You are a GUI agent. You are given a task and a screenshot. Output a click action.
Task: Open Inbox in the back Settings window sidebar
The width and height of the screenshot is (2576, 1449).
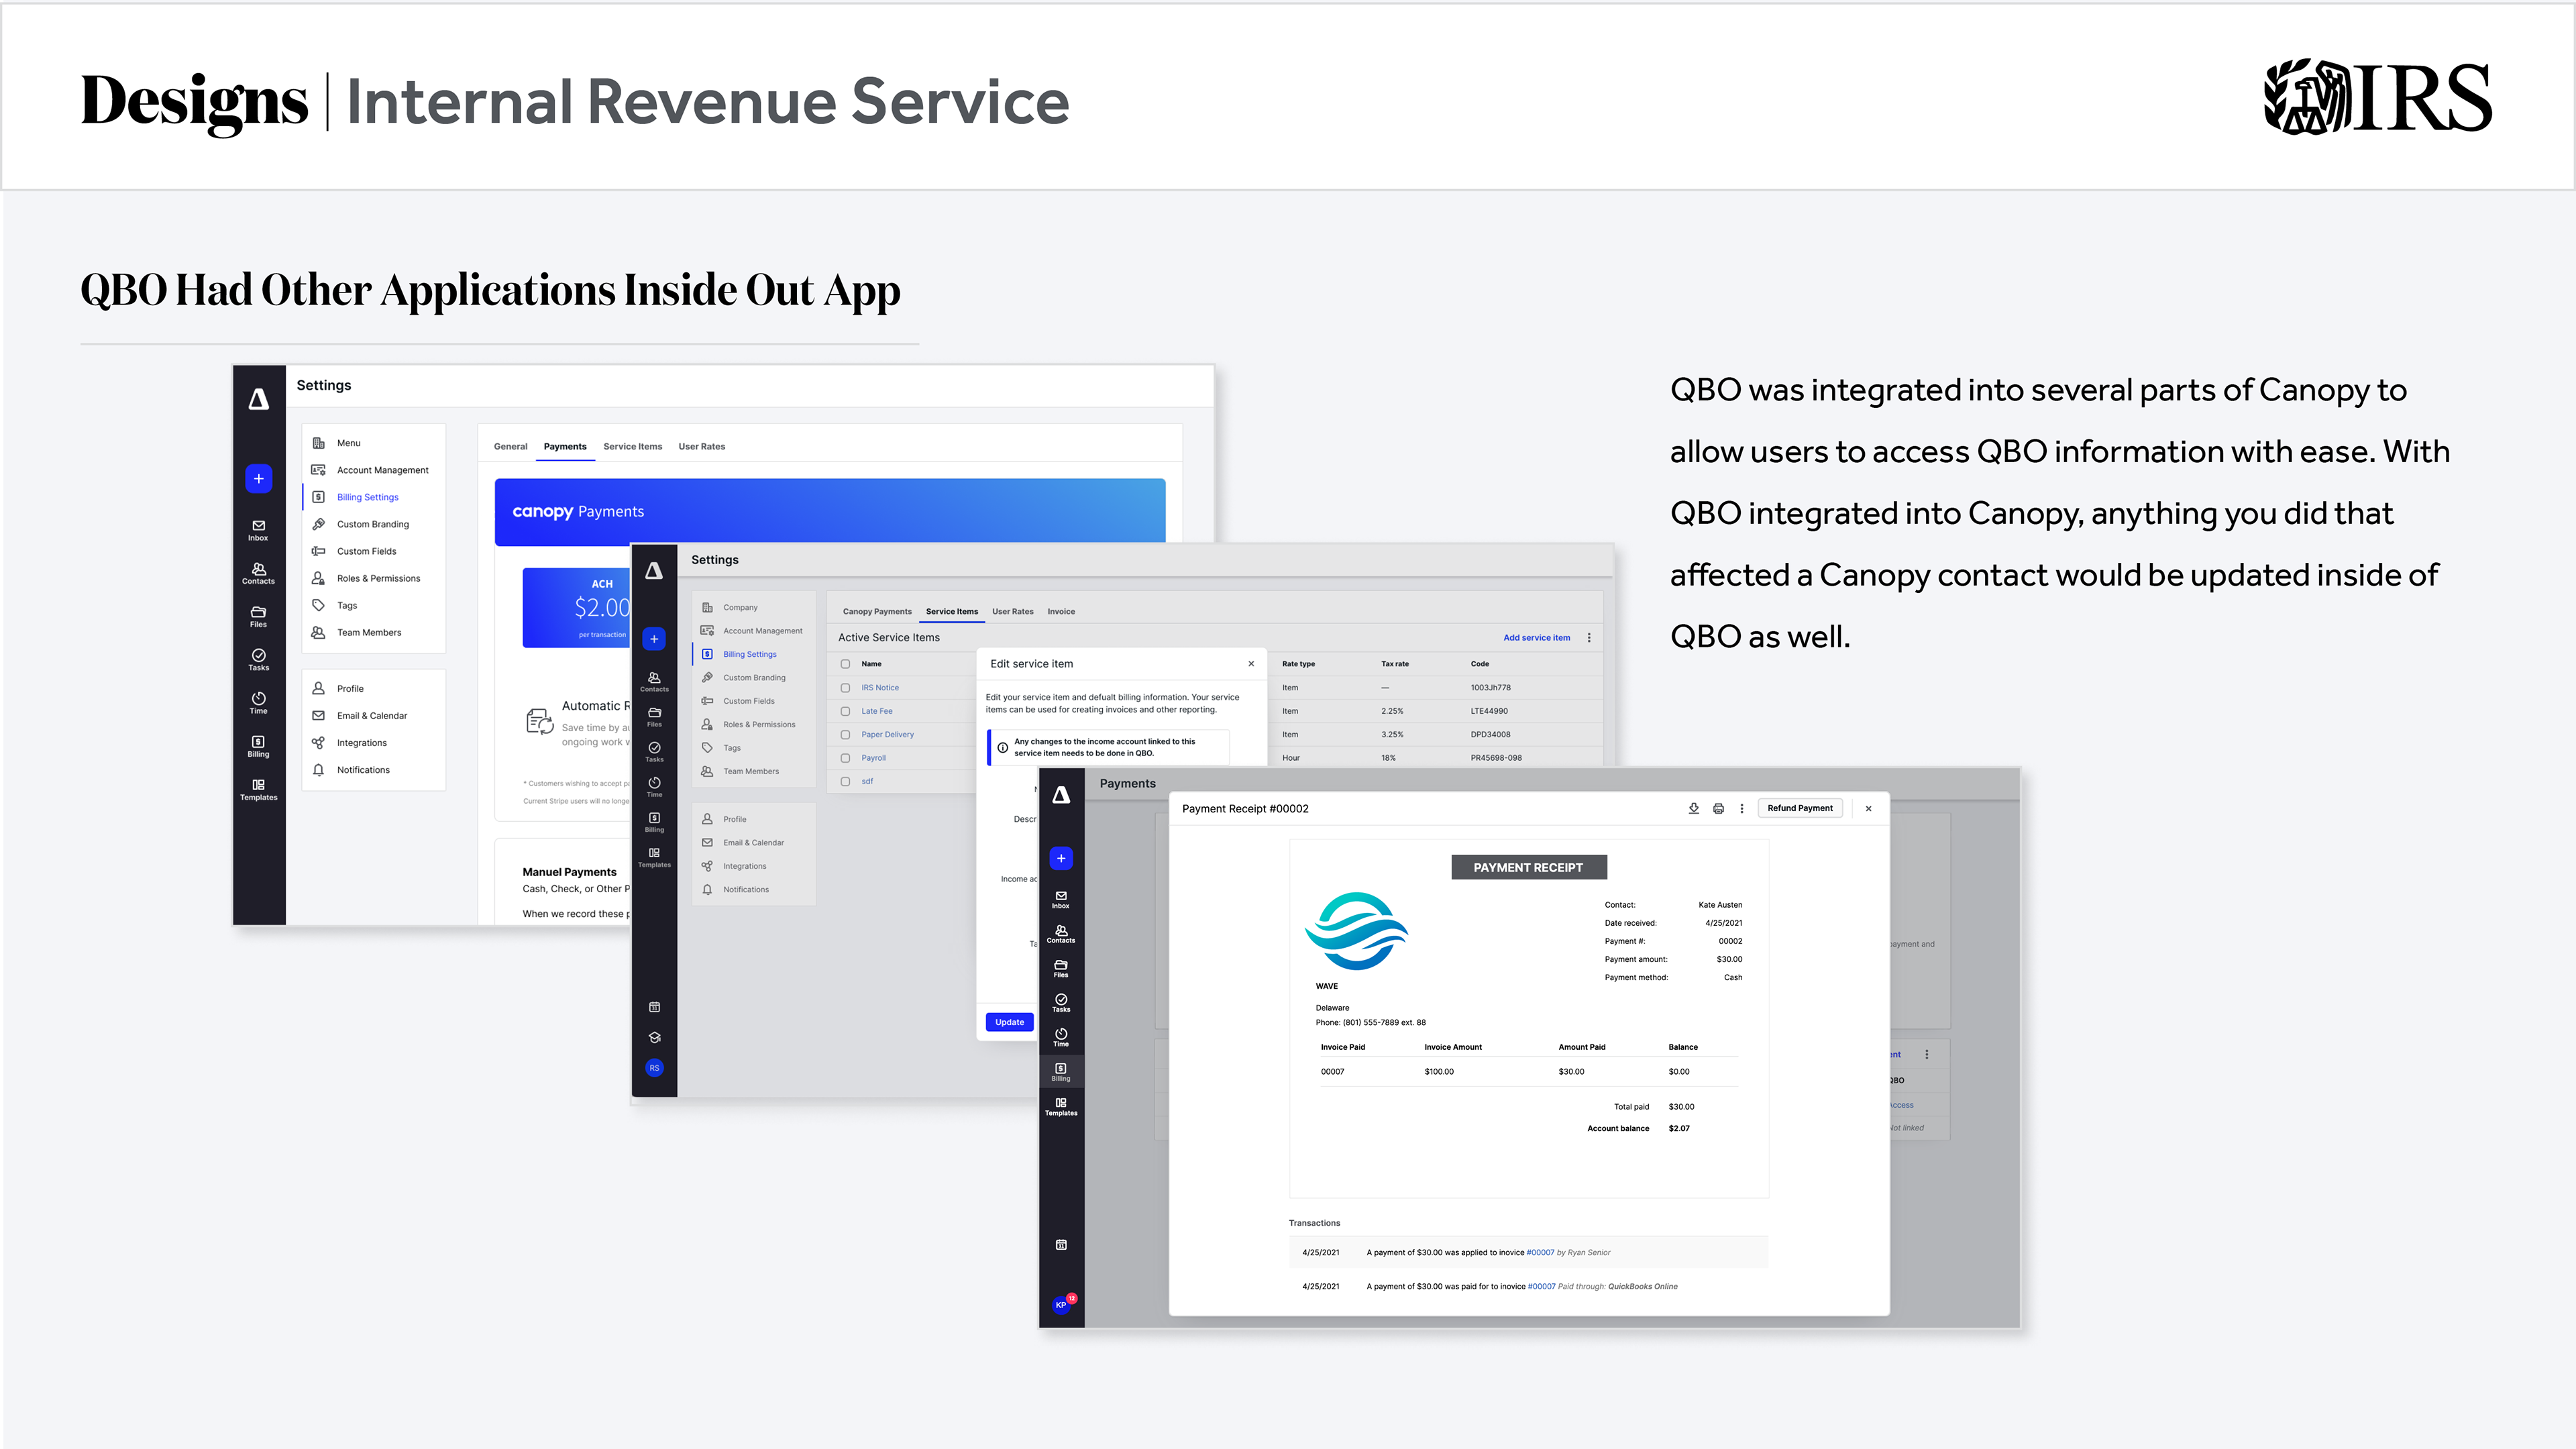coord(258,530)
